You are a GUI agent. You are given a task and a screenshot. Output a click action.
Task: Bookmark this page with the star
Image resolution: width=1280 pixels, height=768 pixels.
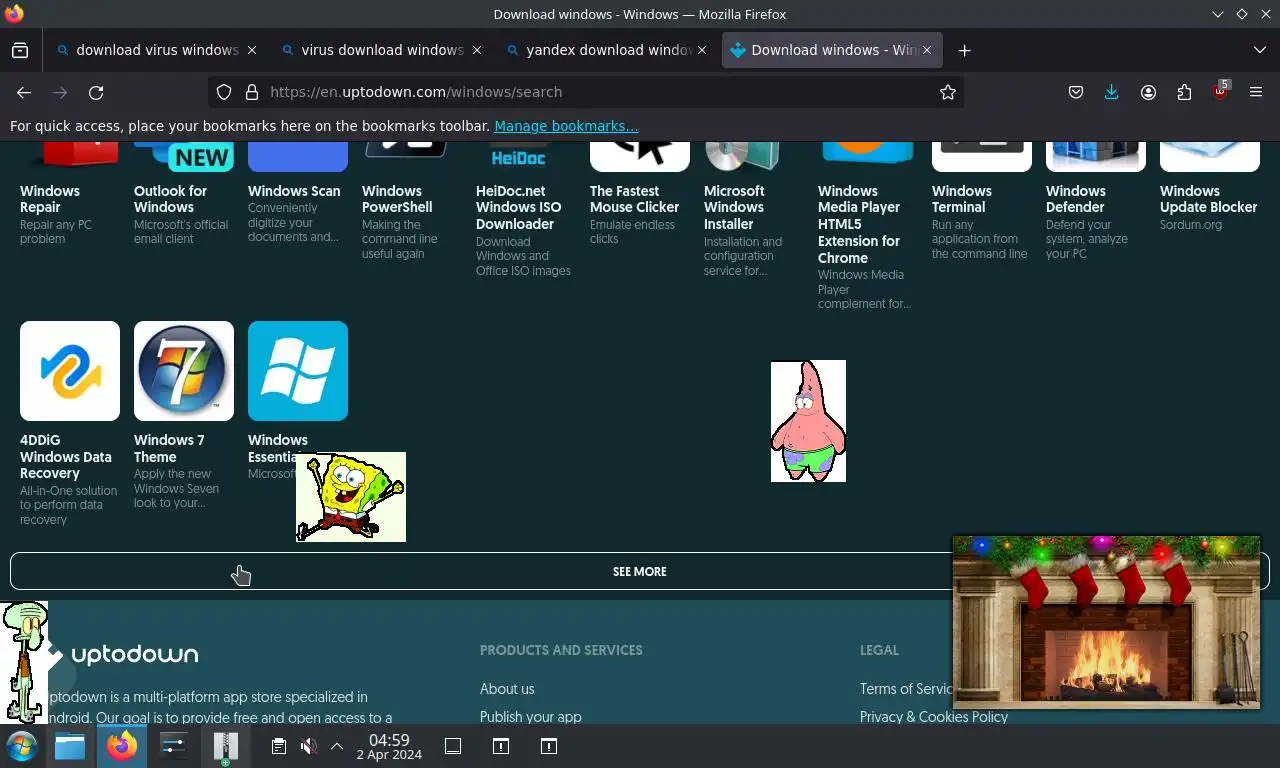click(x=948, y=92)
